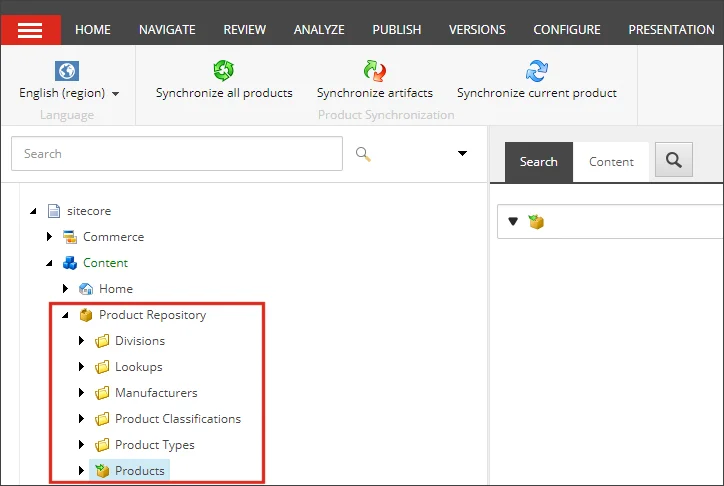This screenshot has height=486, width=724.
Task: Select the Product Types tree item
Action: (155, 445)
